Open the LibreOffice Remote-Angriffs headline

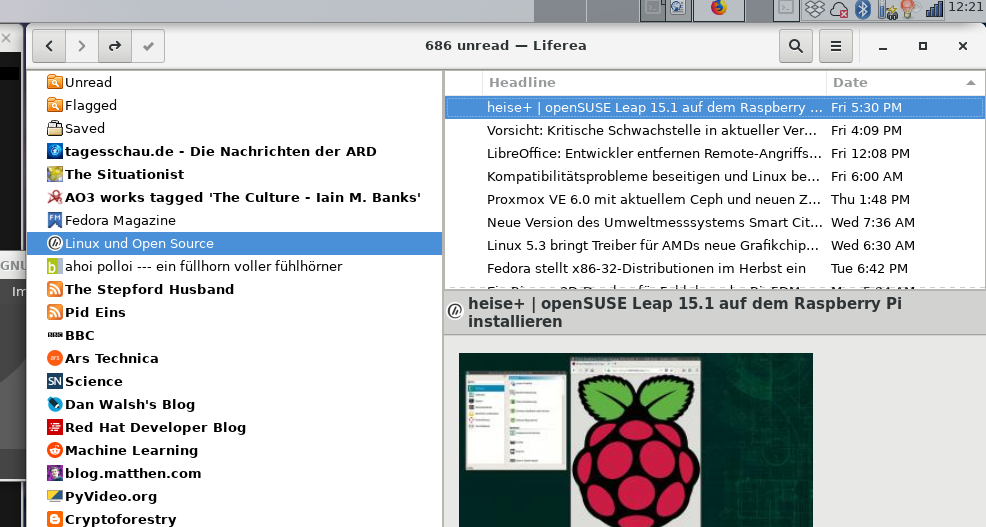tap(715, 153)
